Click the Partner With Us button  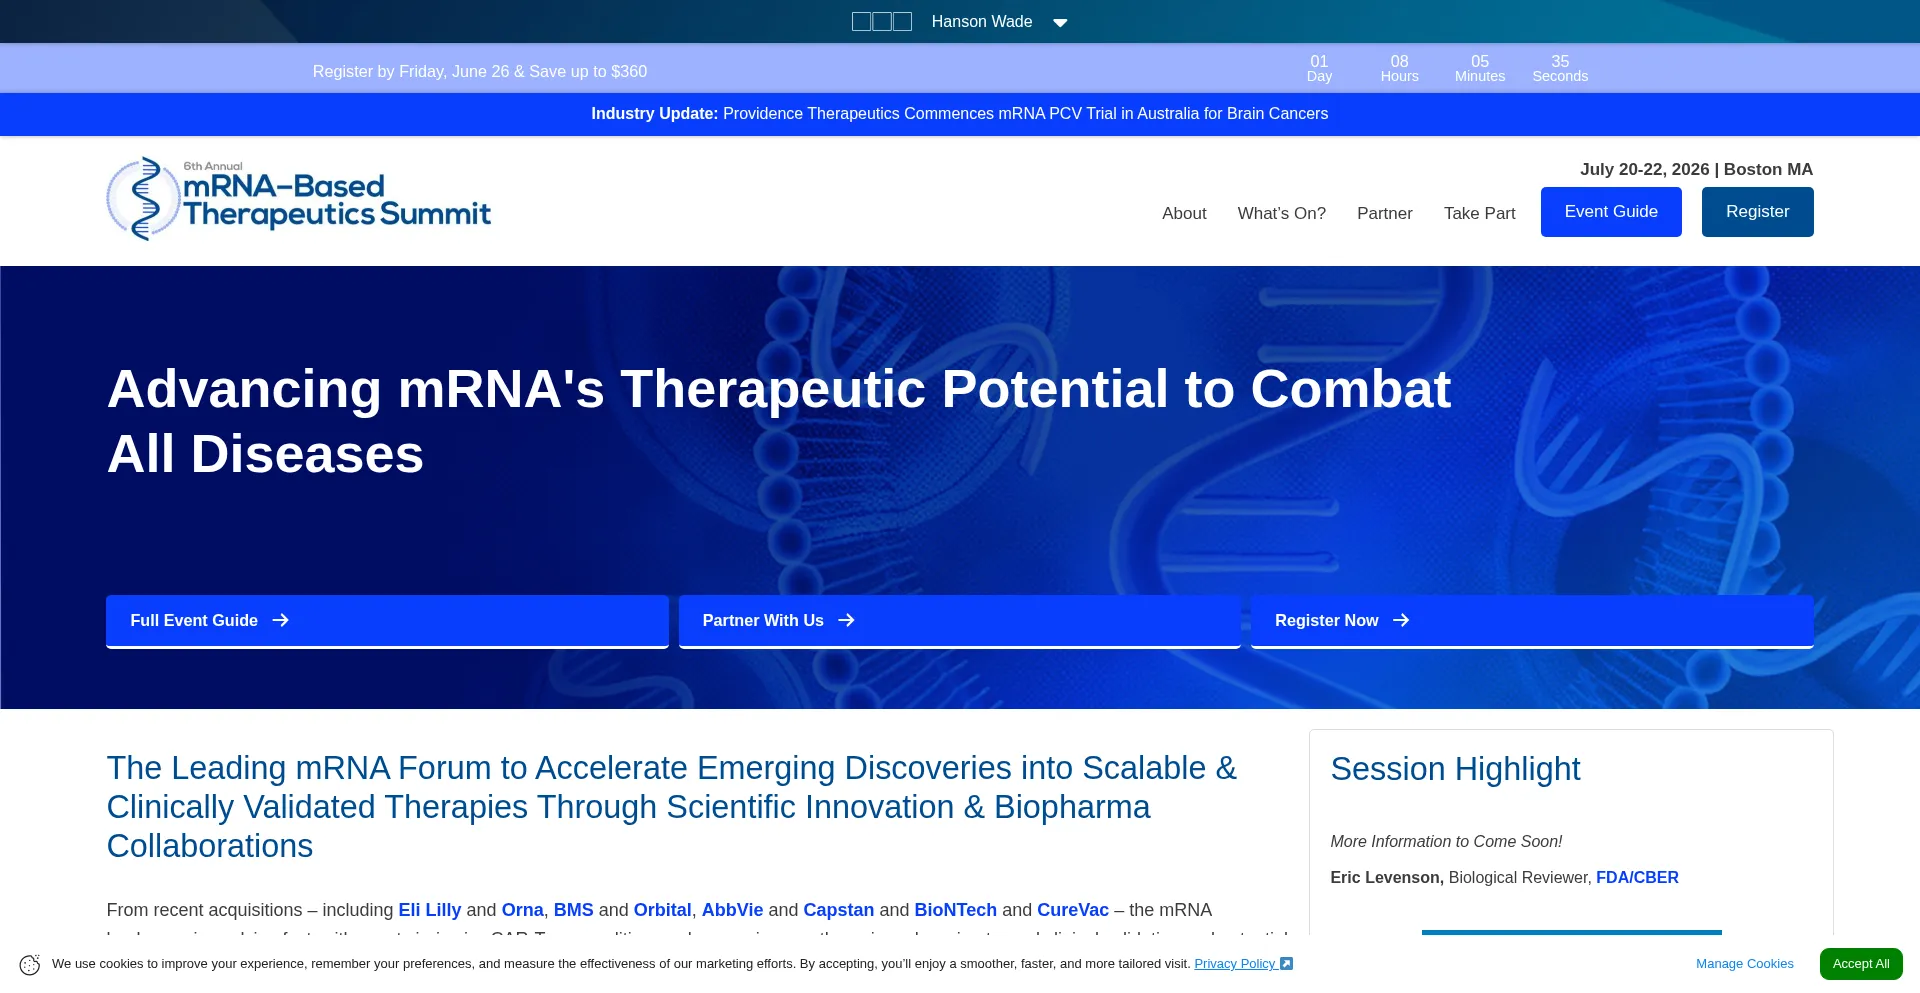959,621
